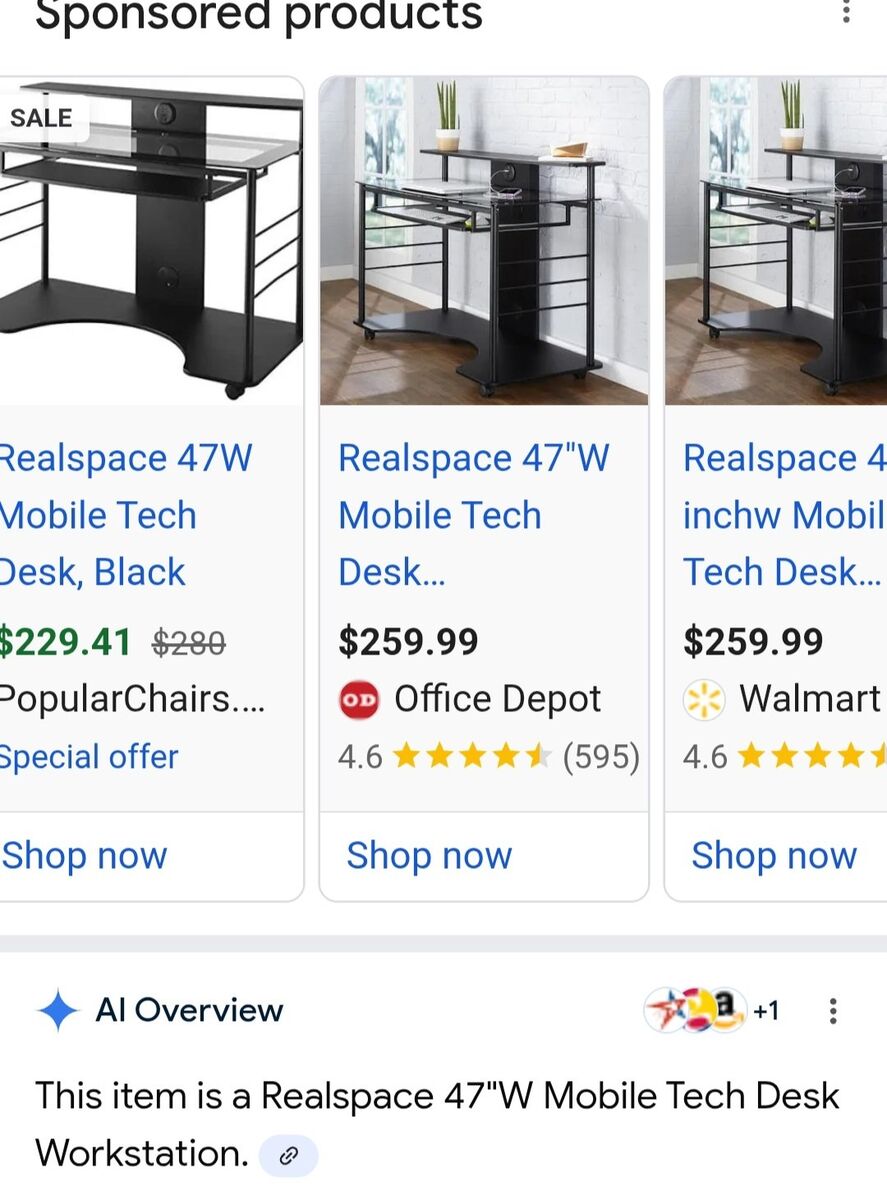Tap the SALE badge on first product
This screenshot has height=1200, width=887.
click(42, 118)
